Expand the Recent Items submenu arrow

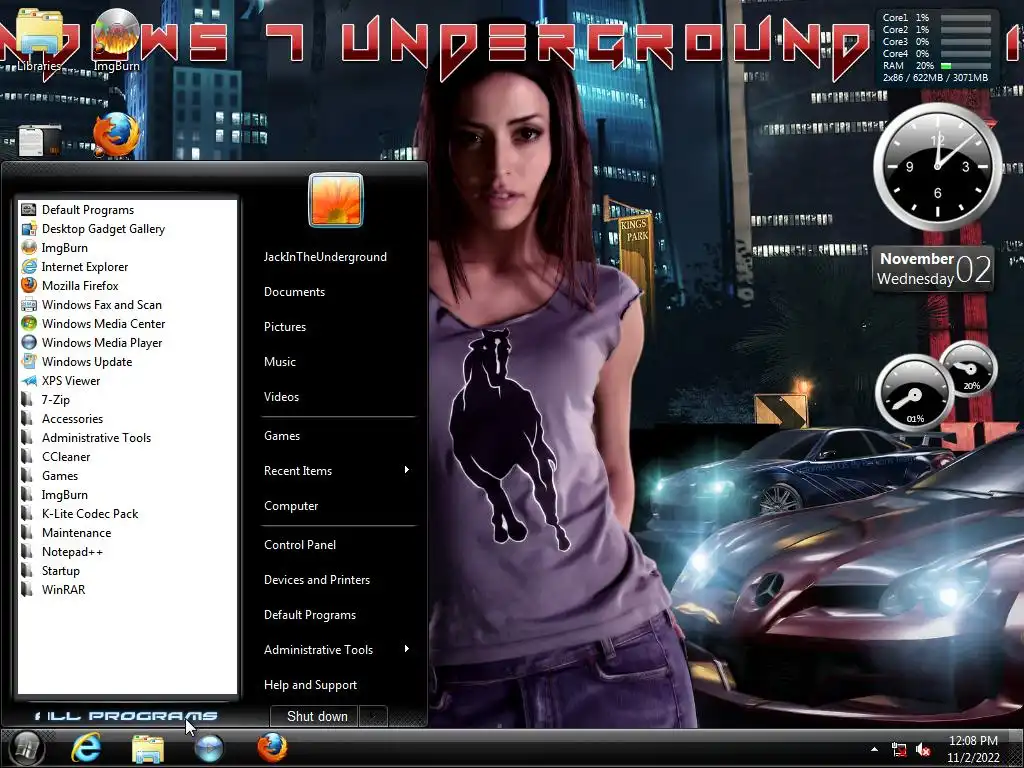[407, 470]
